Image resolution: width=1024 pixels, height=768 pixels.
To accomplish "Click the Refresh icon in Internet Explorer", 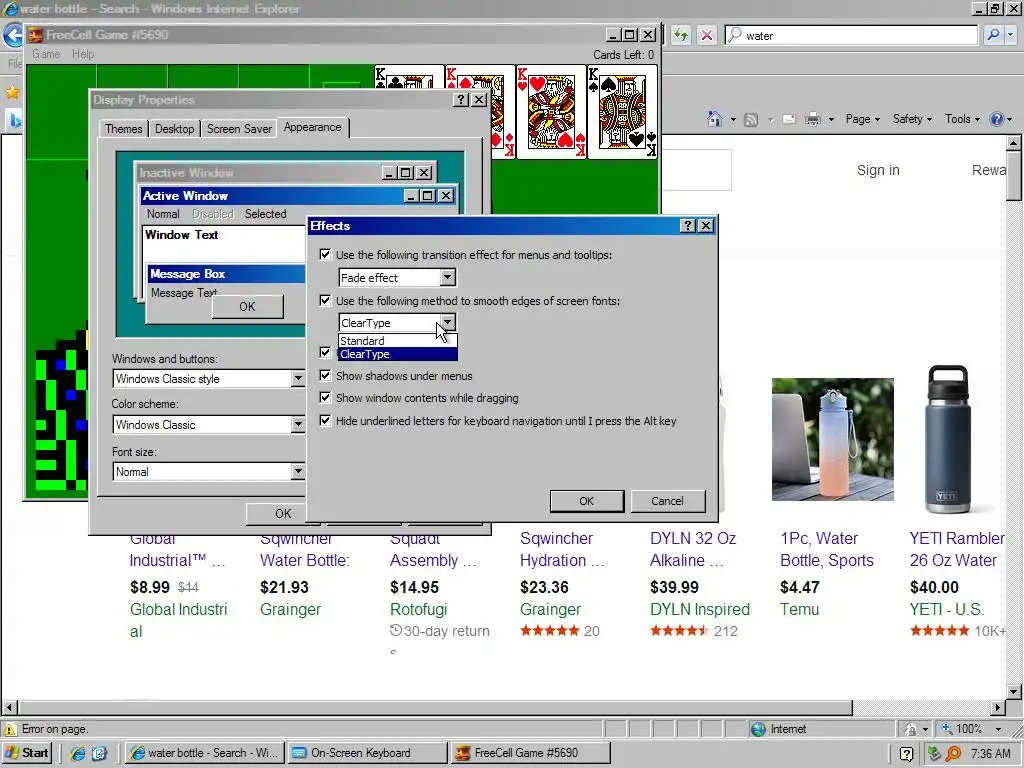I will (x=681, y=35).
